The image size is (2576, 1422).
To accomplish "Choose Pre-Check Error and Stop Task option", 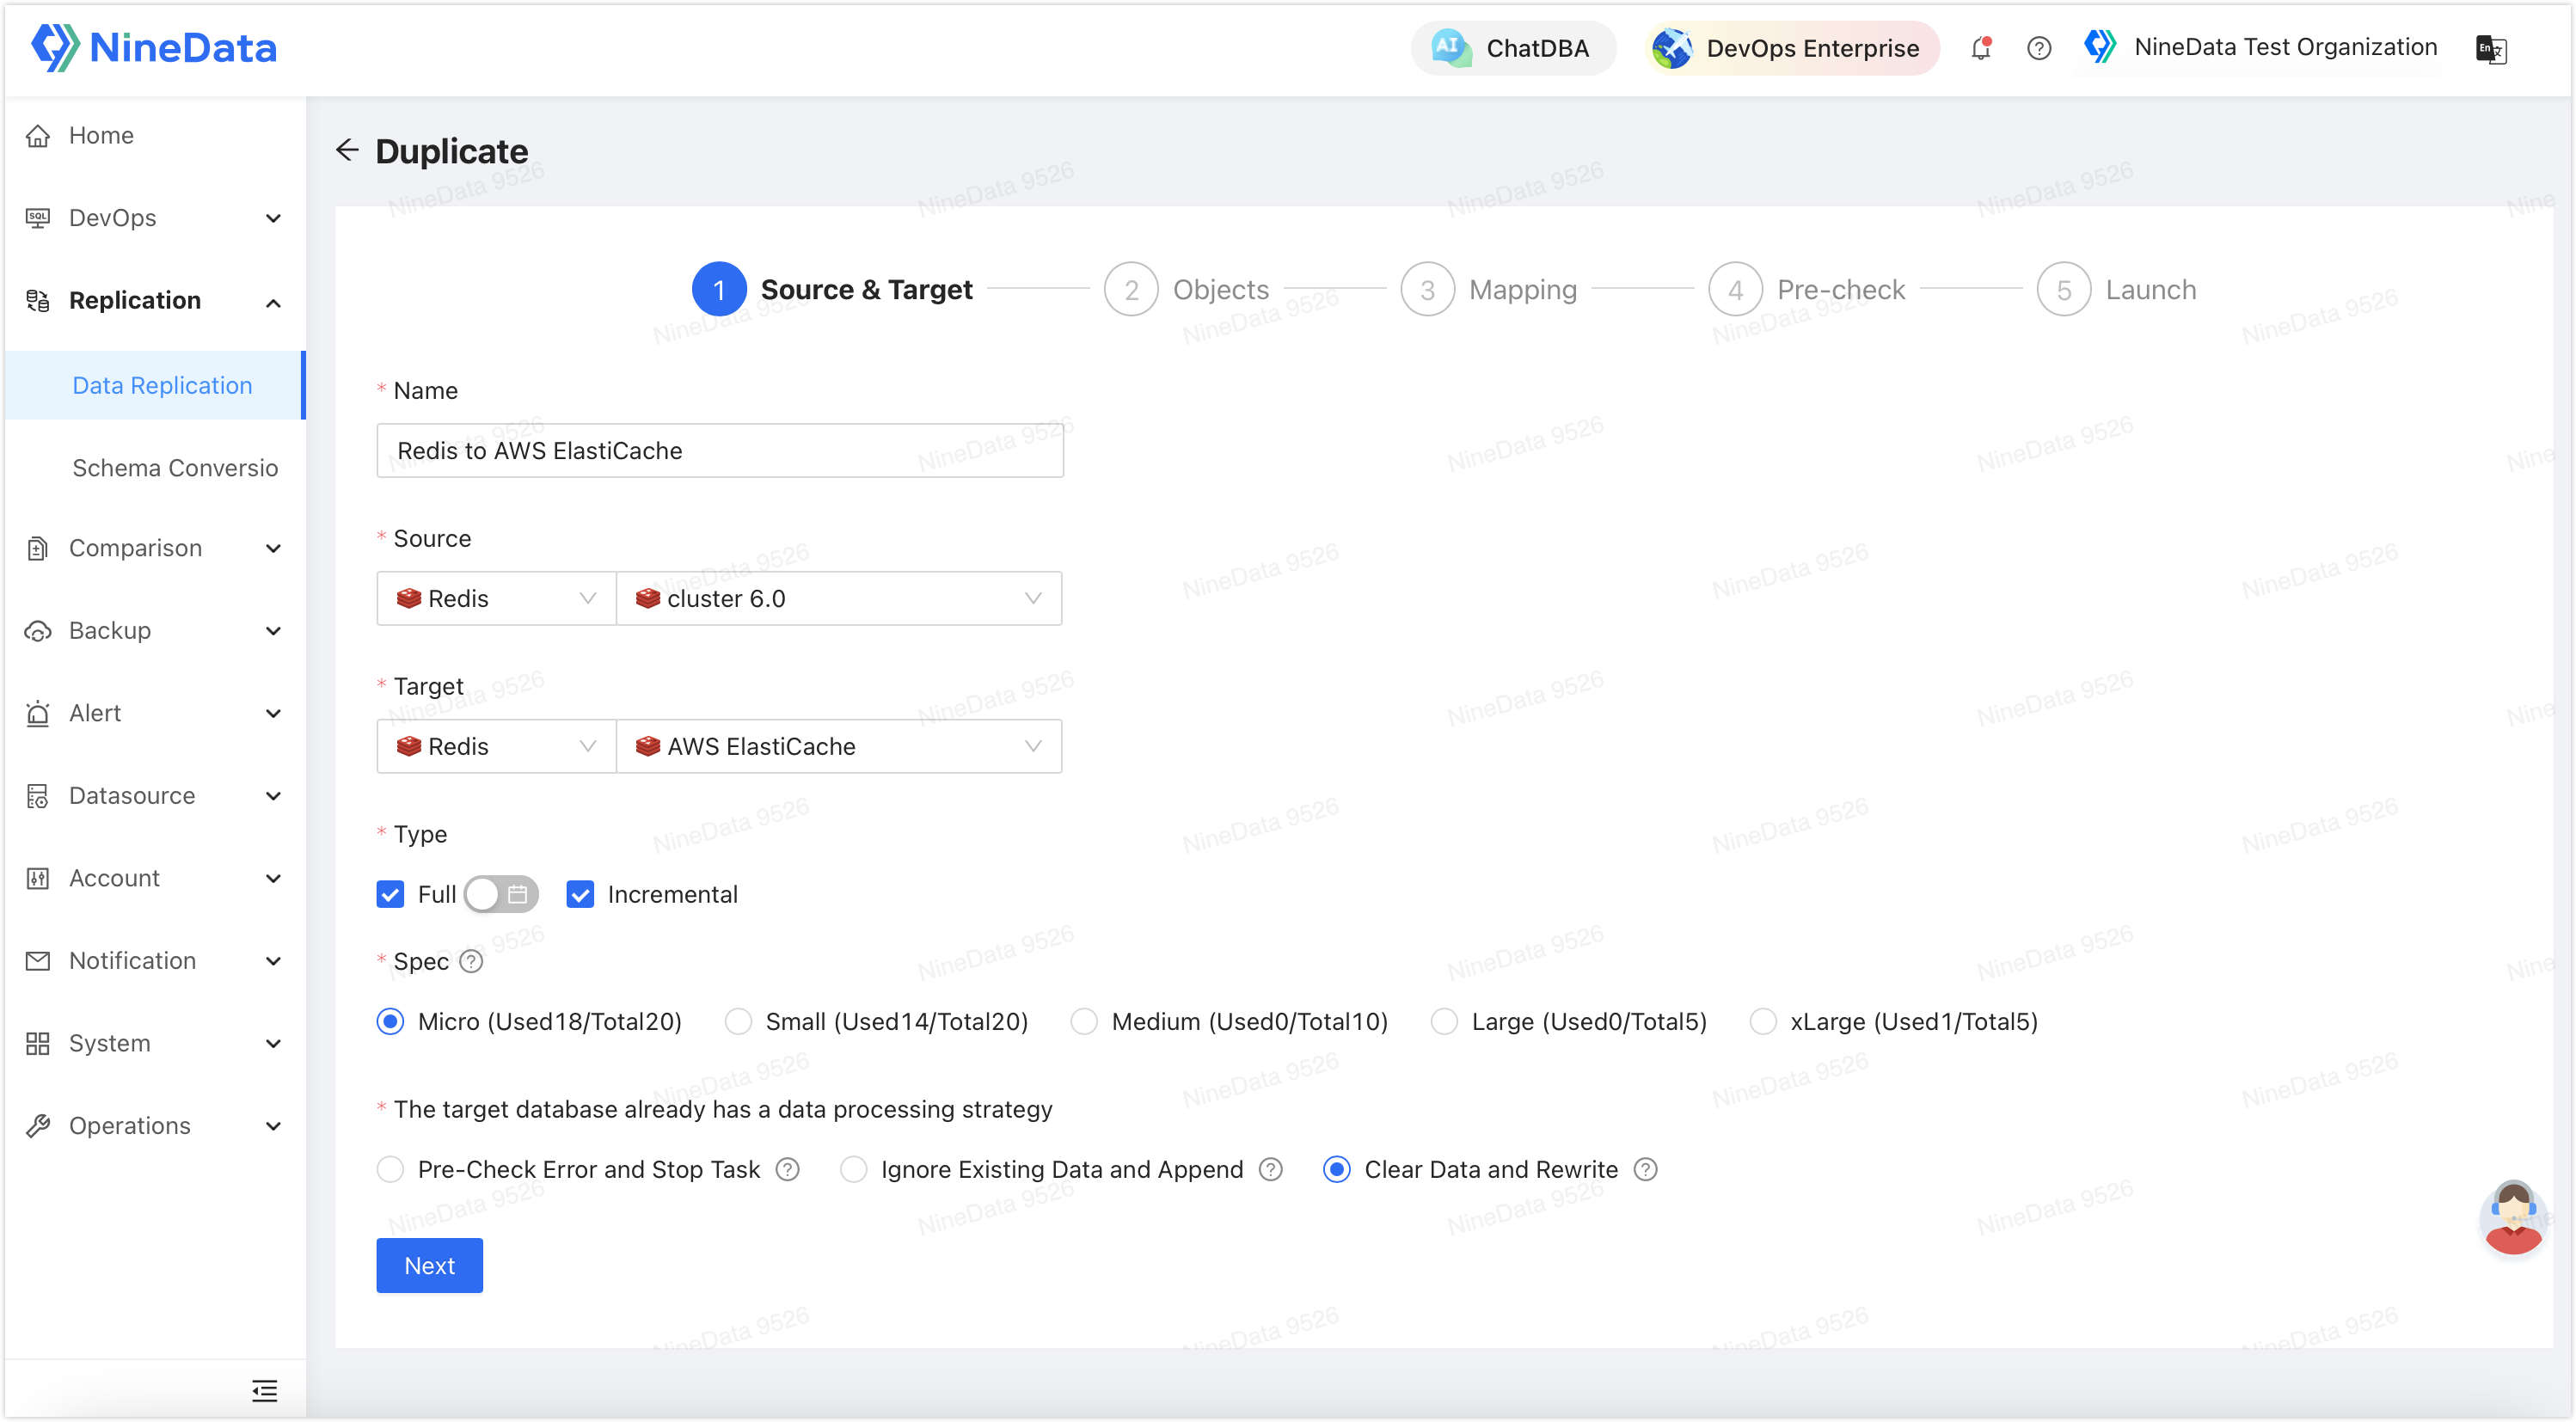I will coord(390,1170).
